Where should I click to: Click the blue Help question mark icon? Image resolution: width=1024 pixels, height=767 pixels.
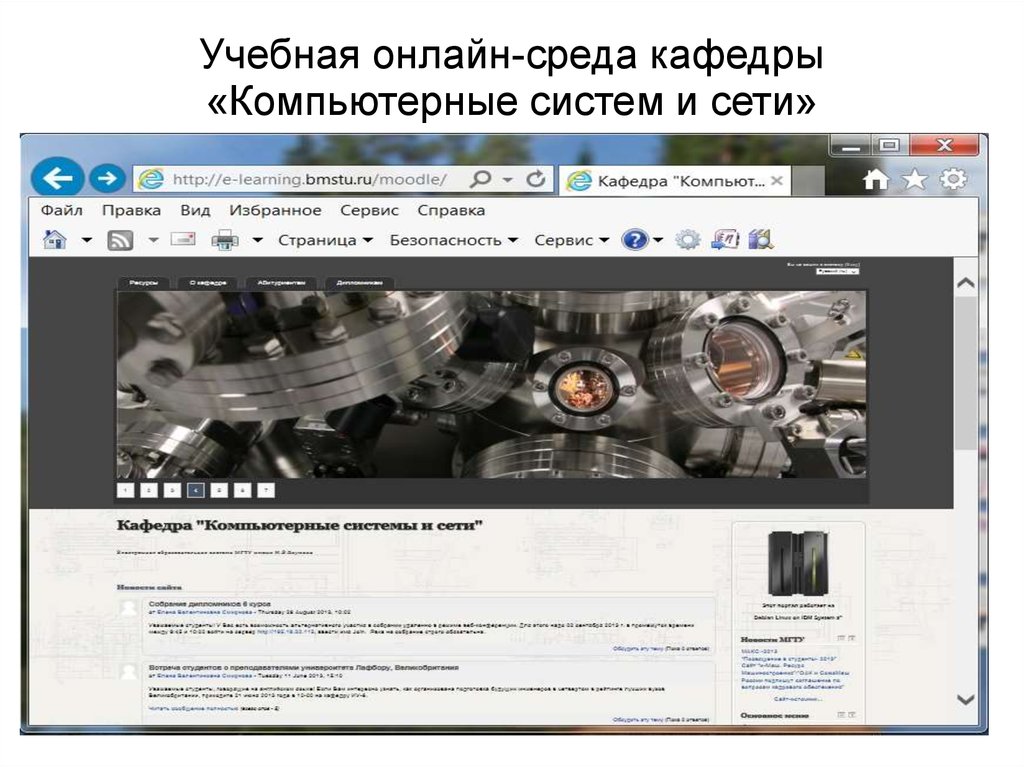(633, 240)
